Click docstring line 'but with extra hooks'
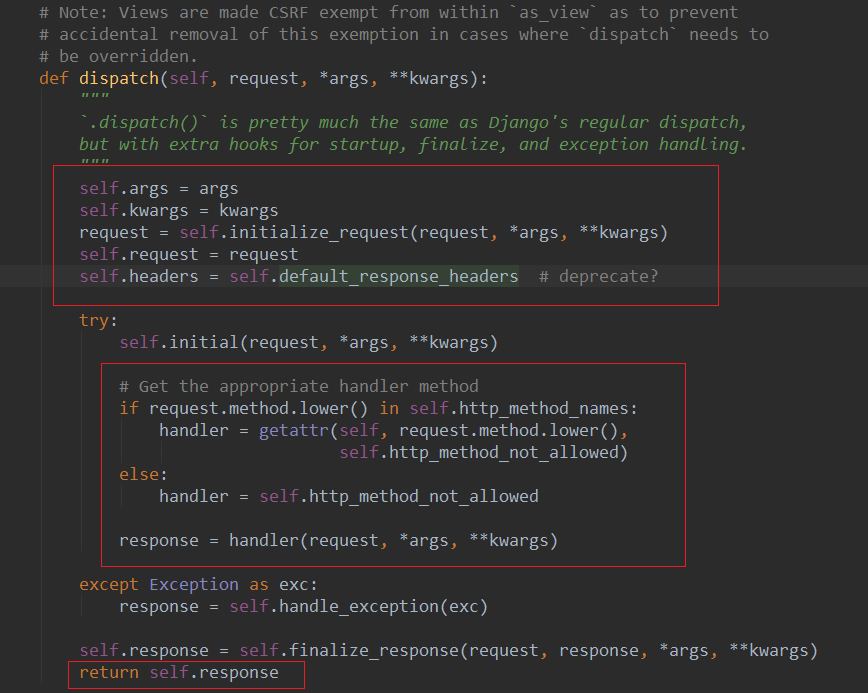The height and width of the screenshot is (693, 868). (x=413, y=145)
